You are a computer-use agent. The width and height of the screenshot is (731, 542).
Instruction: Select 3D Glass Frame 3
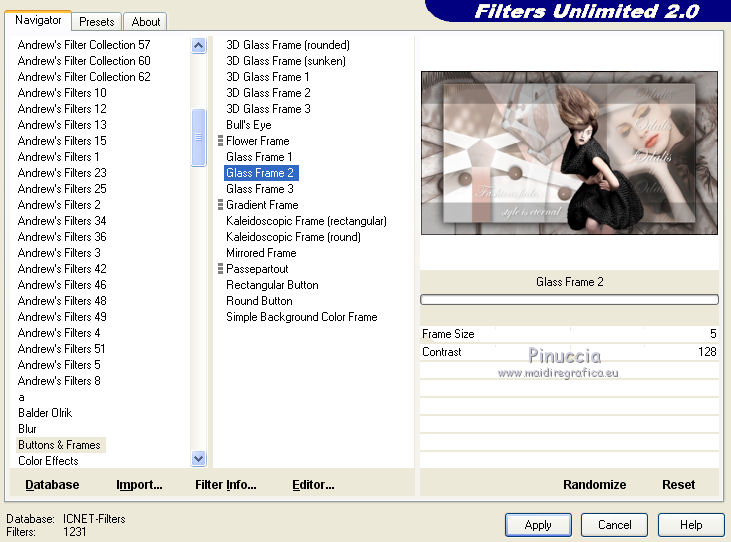point(268,109)
